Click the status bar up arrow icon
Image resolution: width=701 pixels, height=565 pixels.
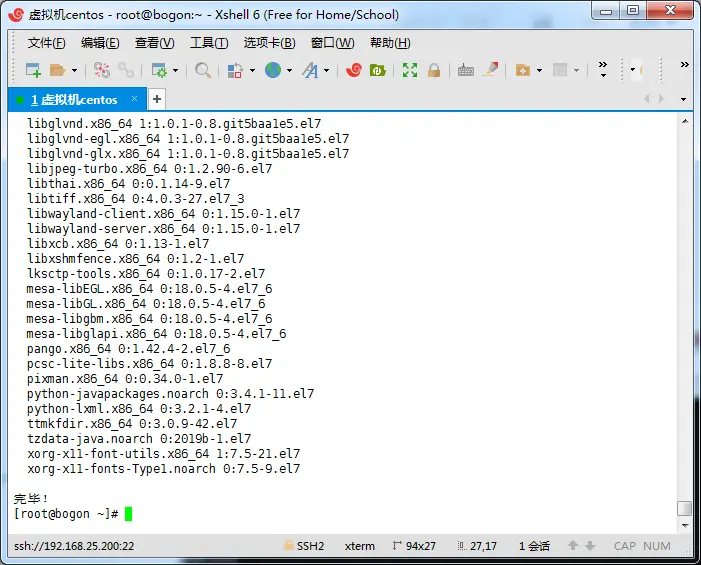coord(573,545)
